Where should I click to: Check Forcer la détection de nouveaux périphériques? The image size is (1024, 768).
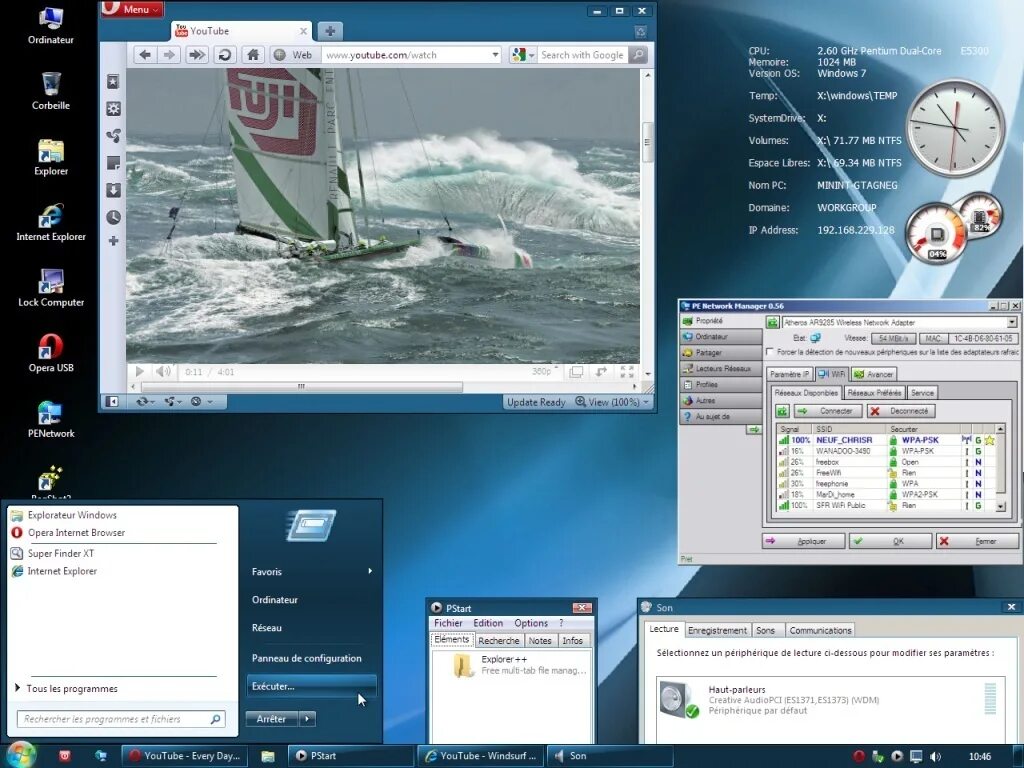pos(771,352)
